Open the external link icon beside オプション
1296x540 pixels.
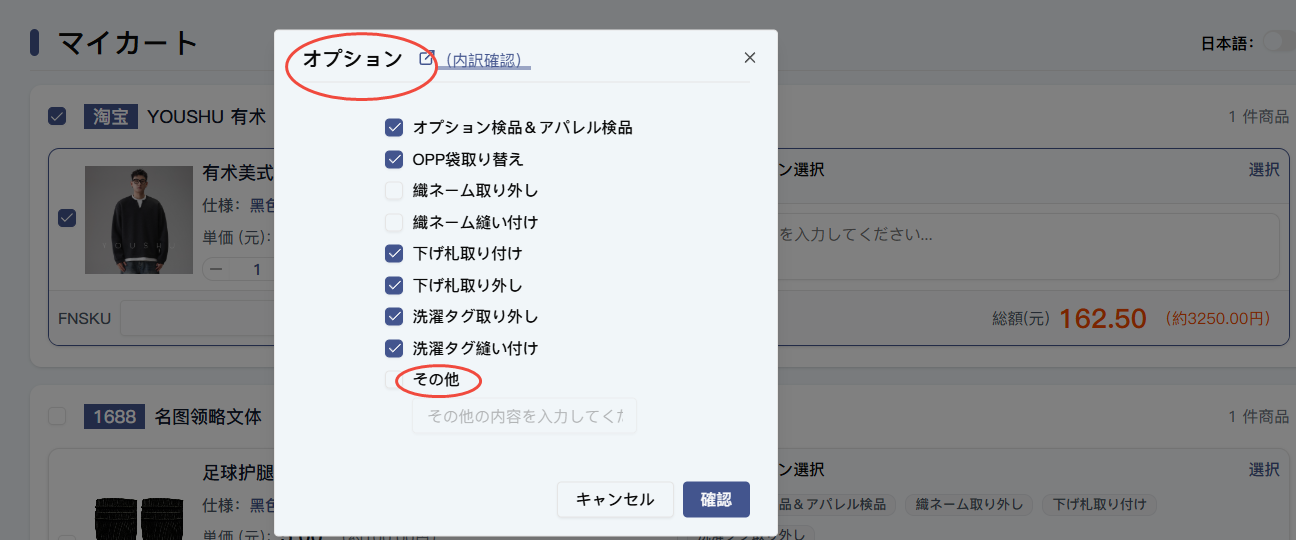(427, 58)
